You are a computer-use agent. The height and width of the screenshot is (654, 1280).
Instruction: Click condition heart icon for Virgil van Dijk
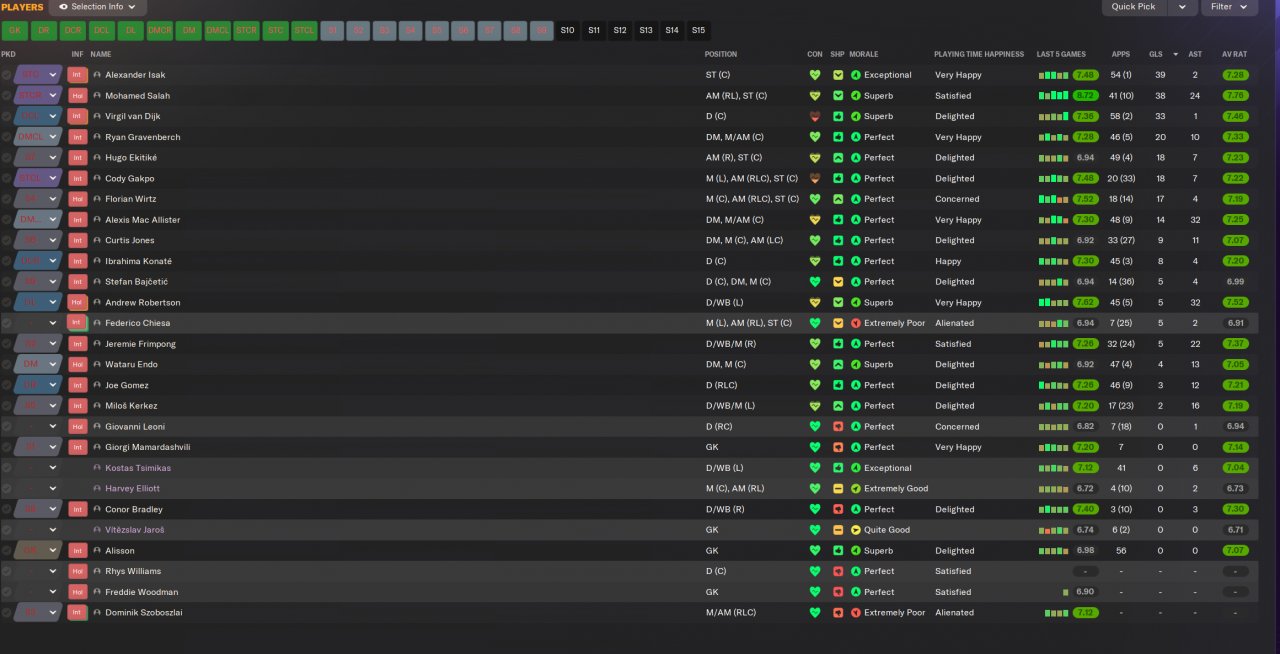tap(815, 116)
